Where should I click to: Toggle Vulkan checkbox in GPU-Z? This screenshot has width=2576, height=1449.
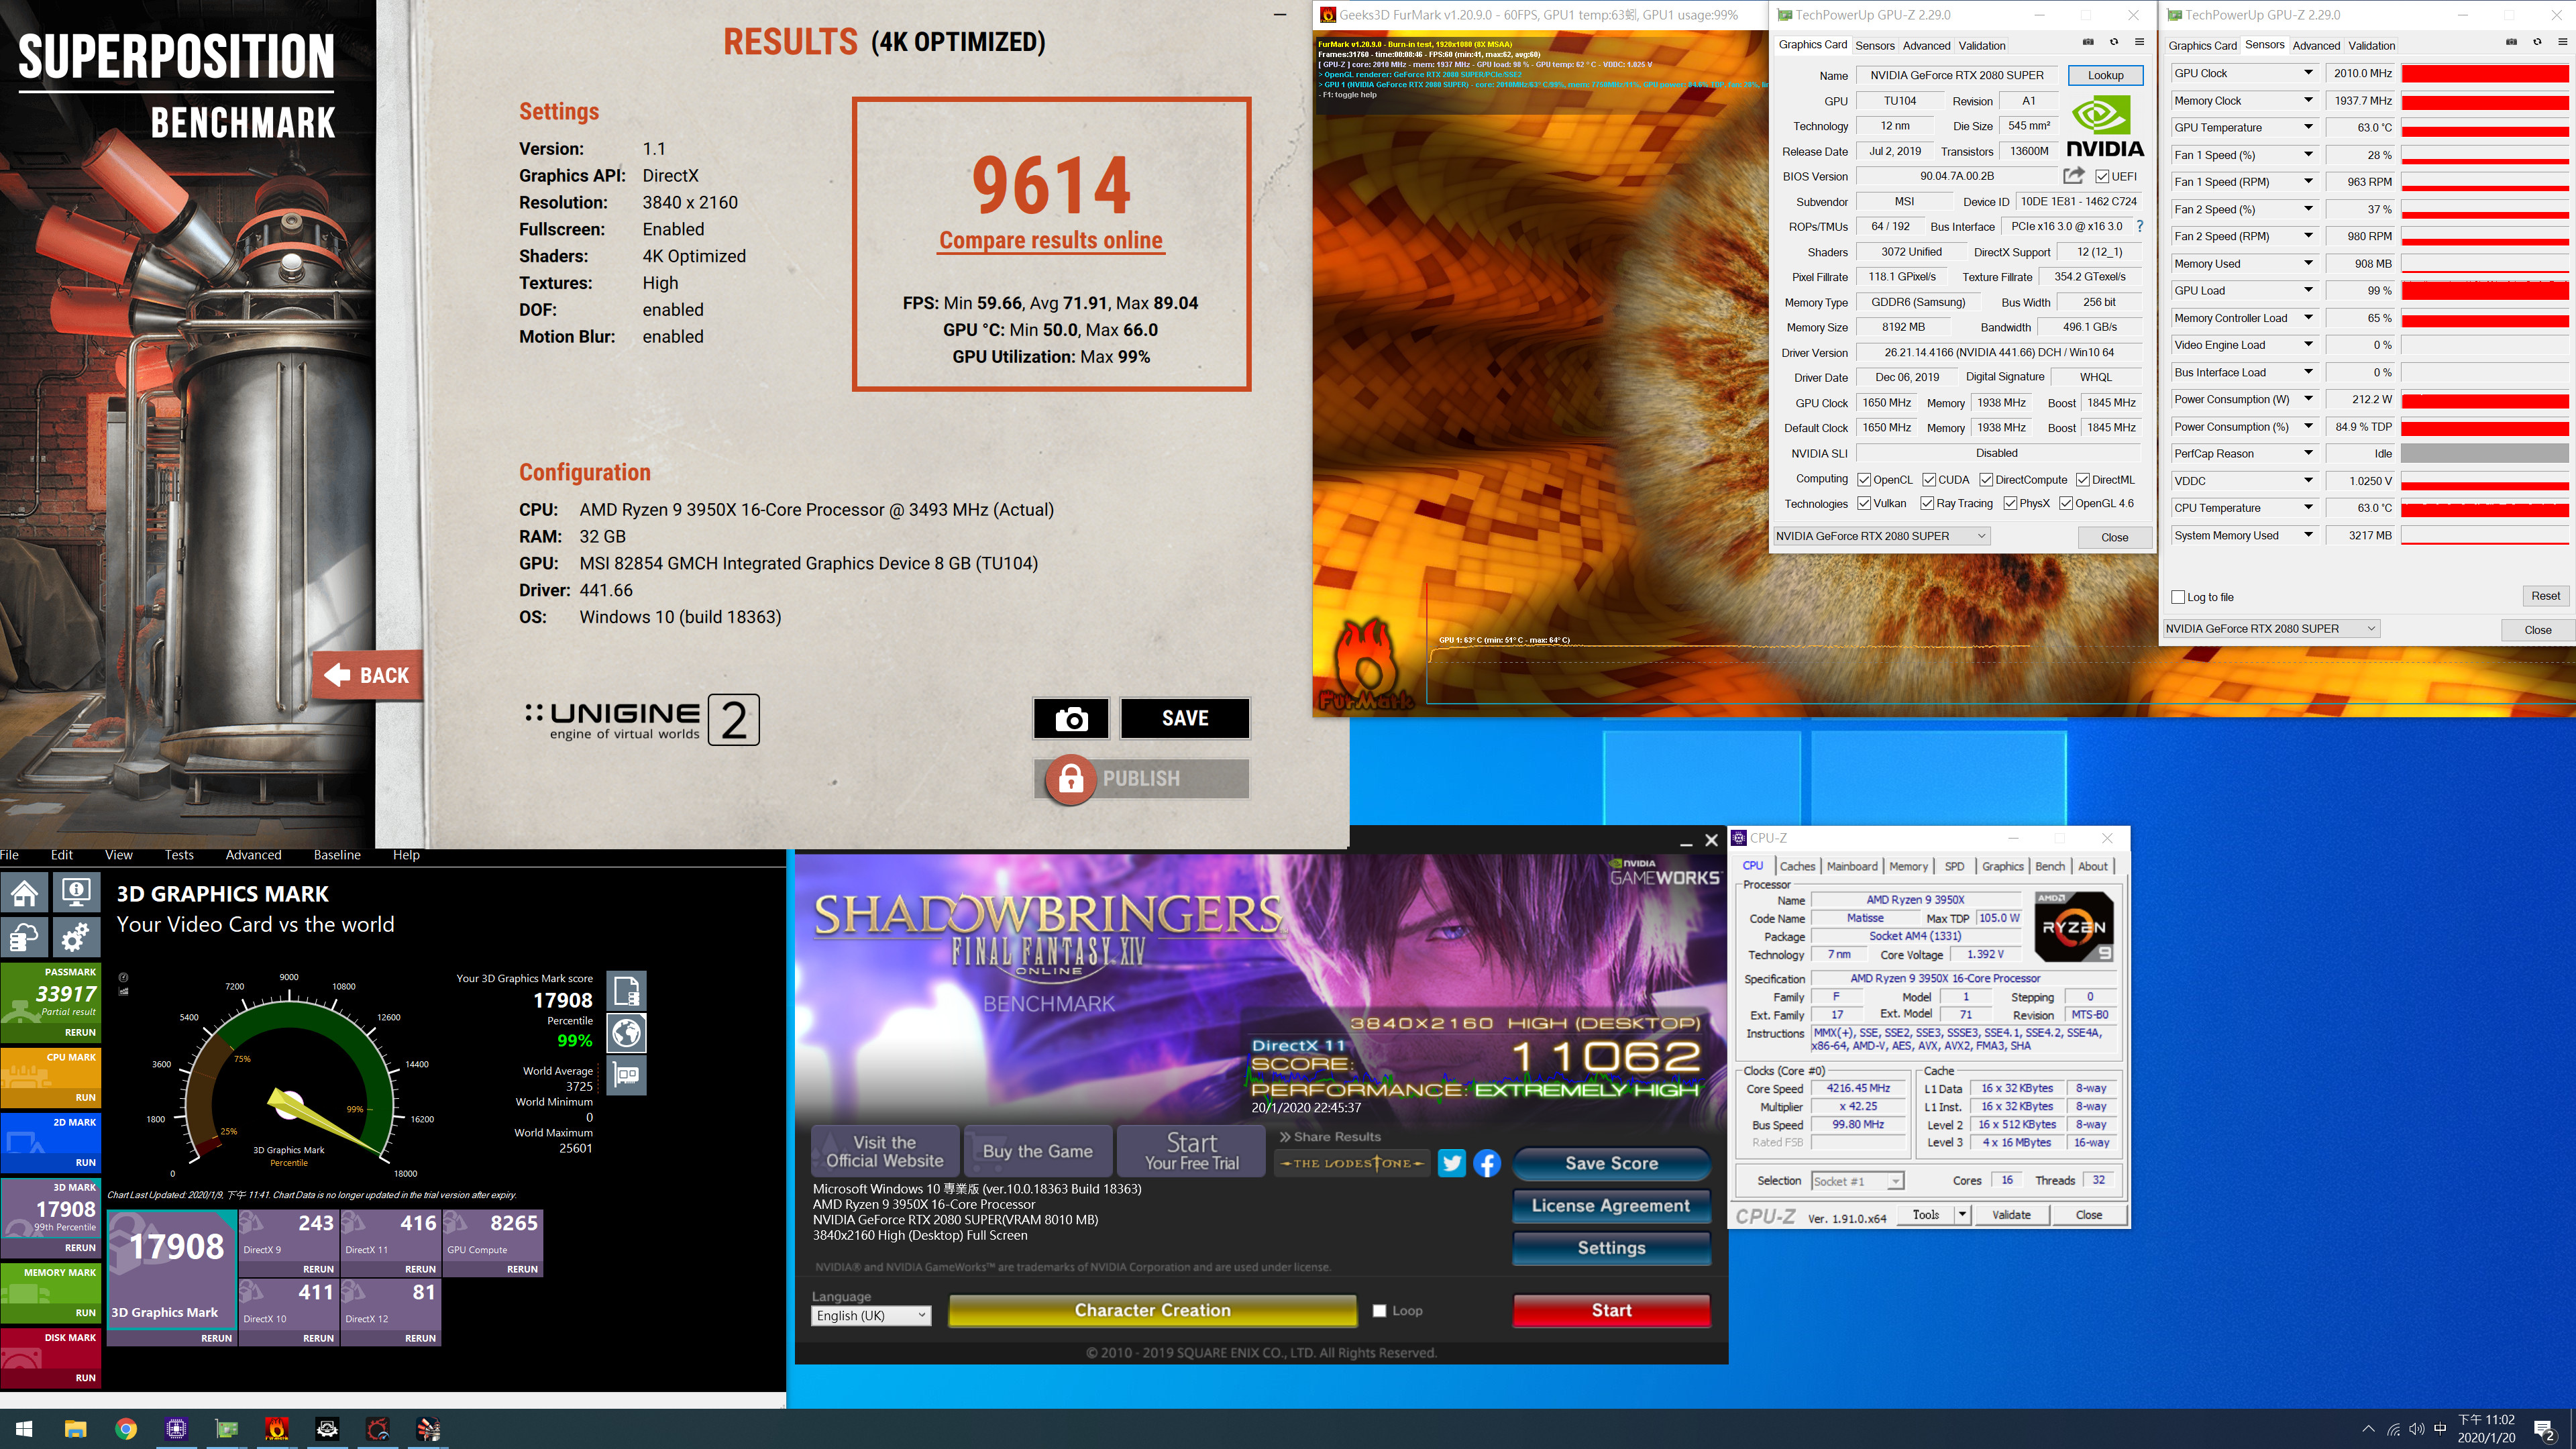[1864, 504]
